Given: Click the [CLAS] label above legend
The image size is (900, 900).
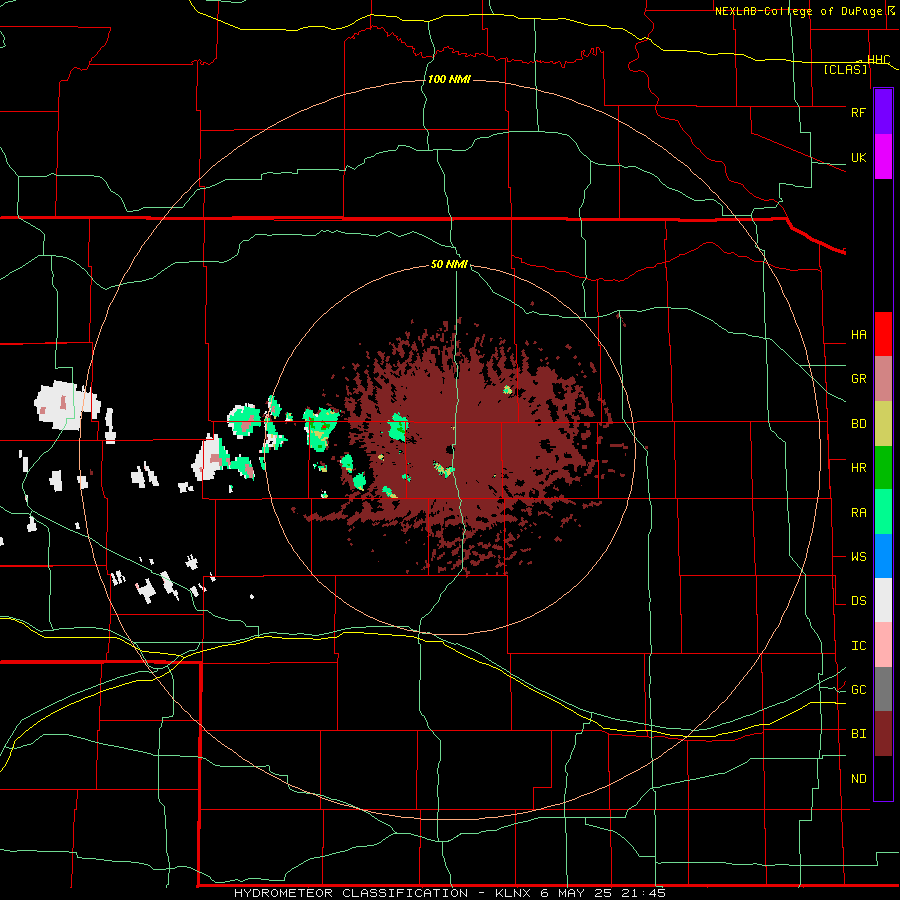Looking at the screenshot, I should click(x=845, y=69).
